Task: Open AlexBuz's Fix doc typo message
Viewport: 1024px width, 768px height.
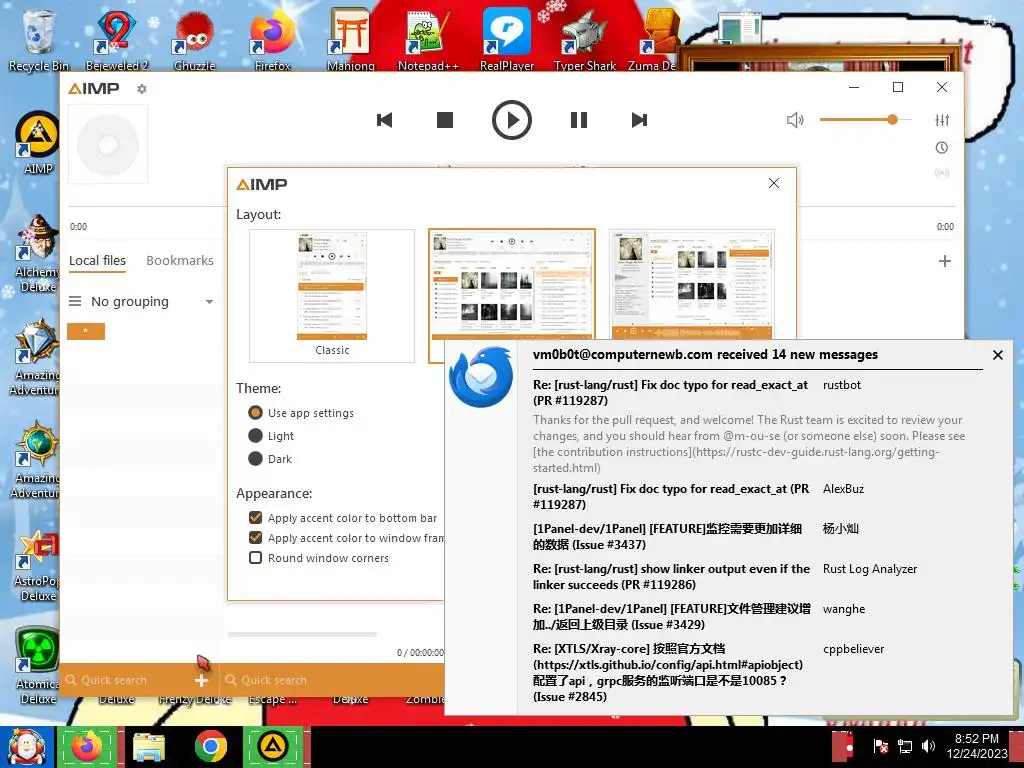Action: 671,496
